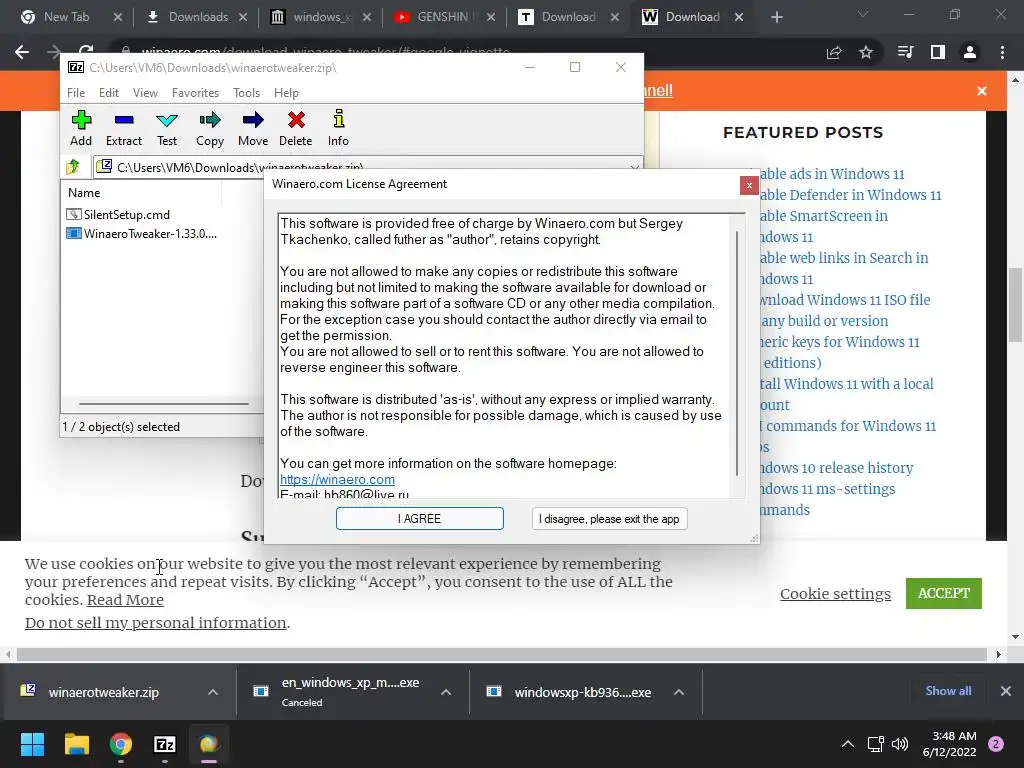Close the downloads bar

point(1006,691)
